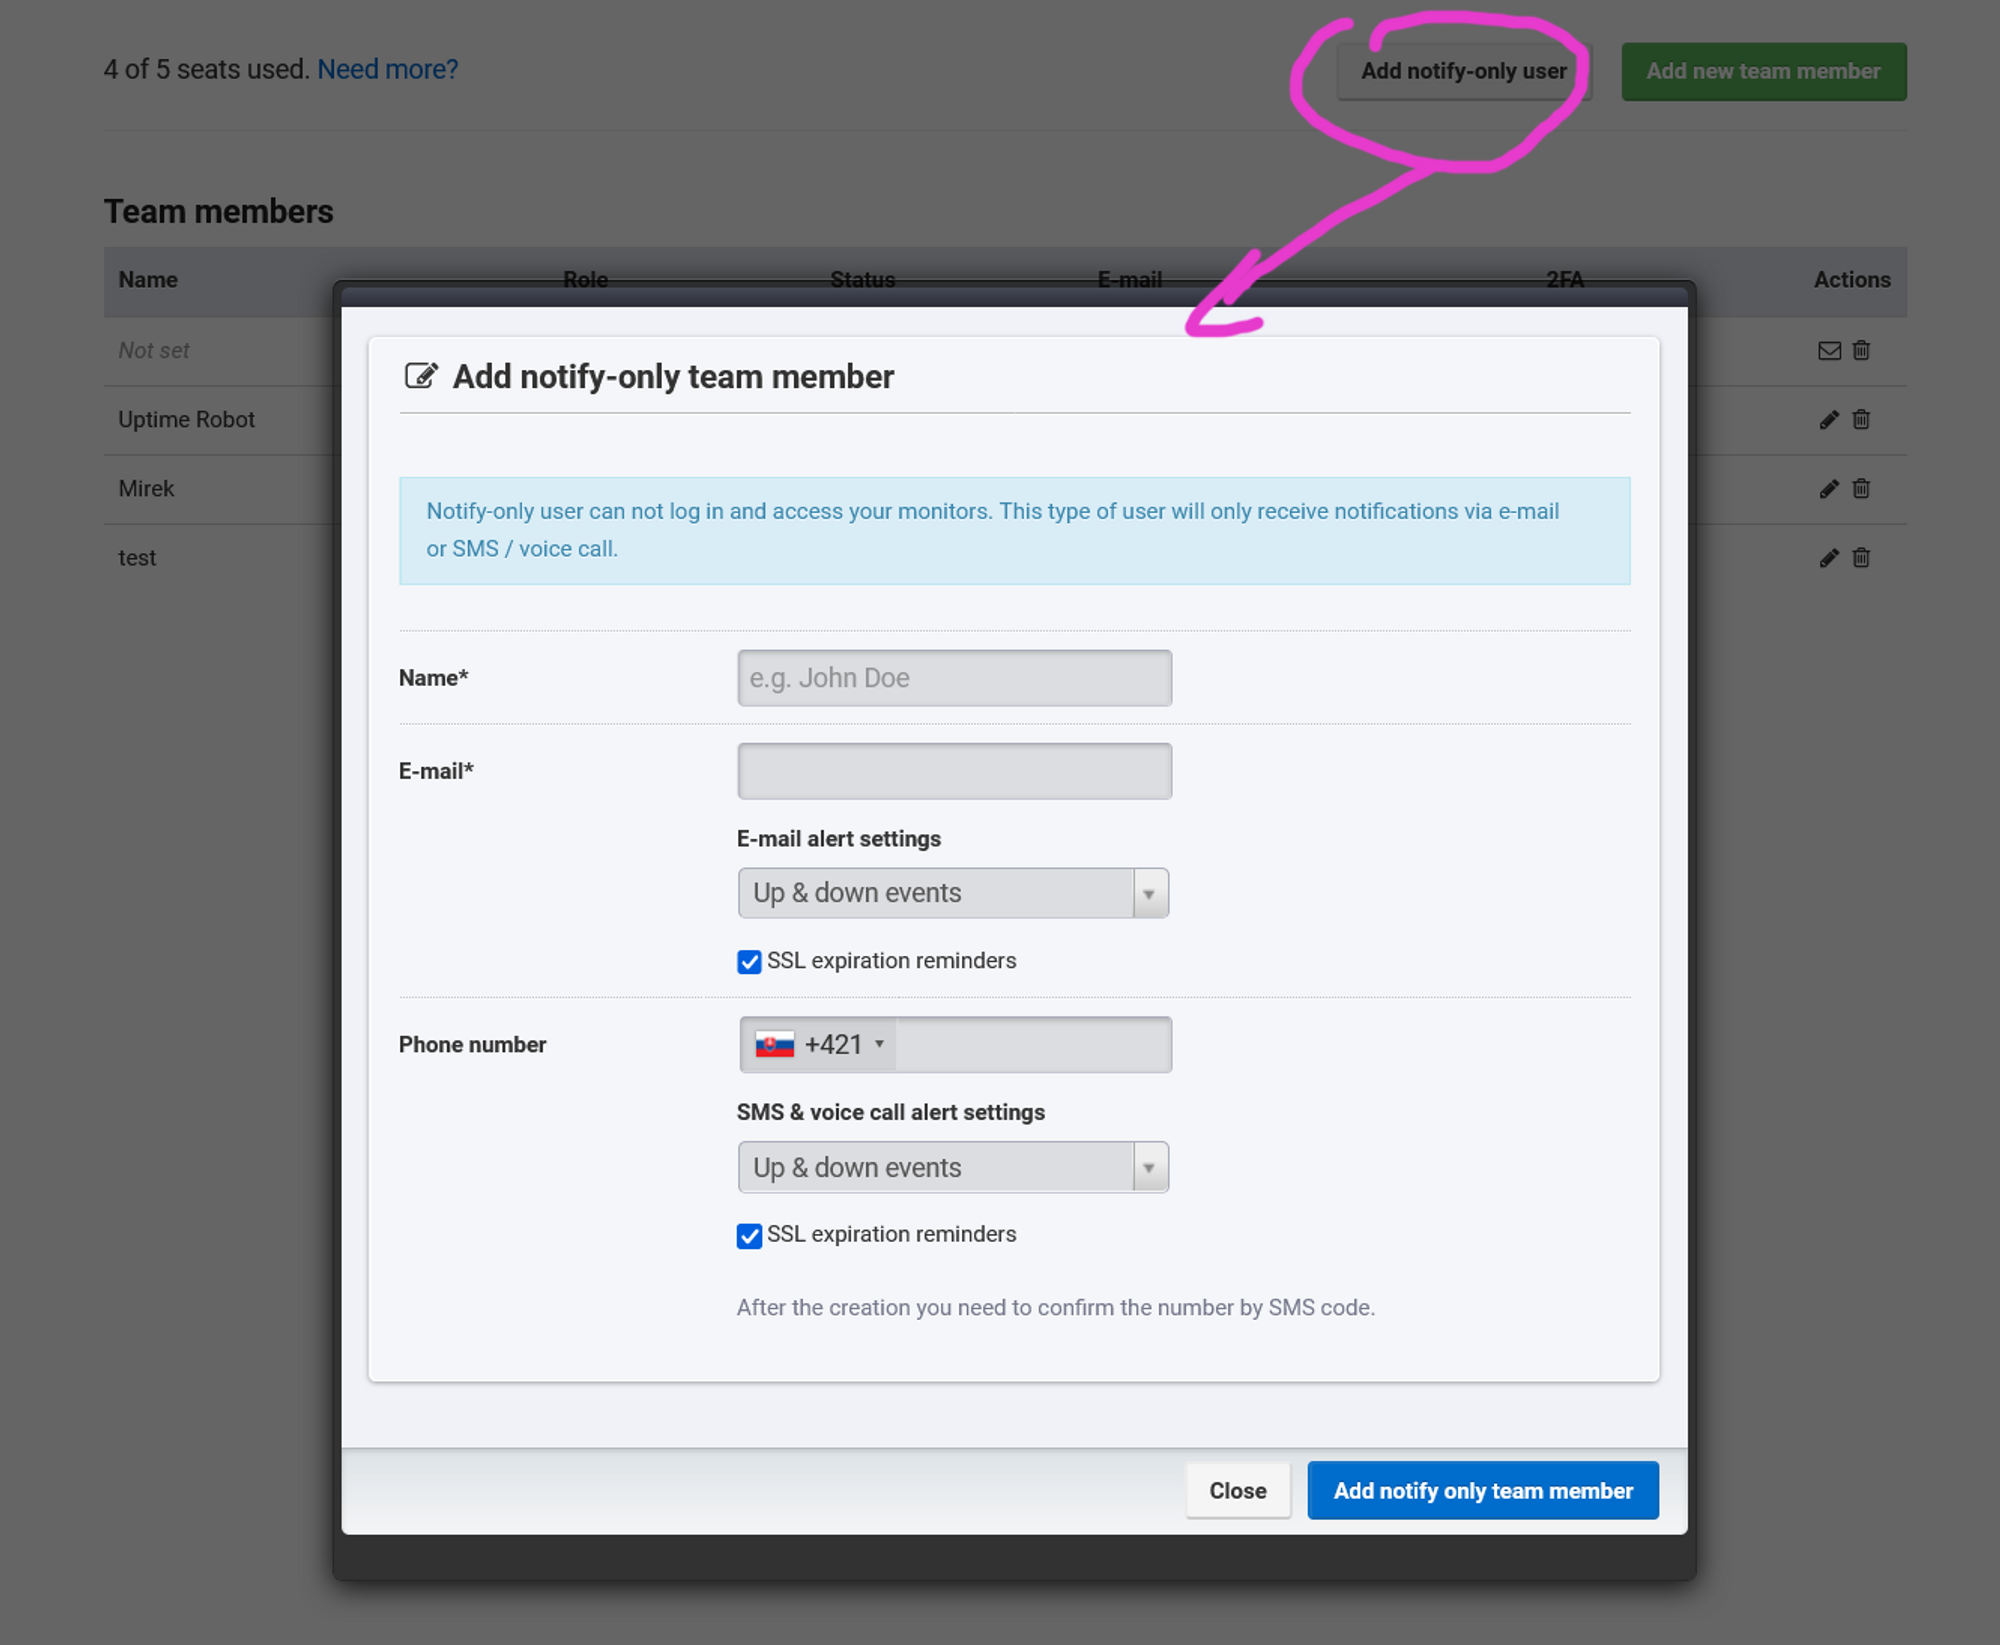
Task: Click the resend email icon for Not set row
Action: 1829,350
